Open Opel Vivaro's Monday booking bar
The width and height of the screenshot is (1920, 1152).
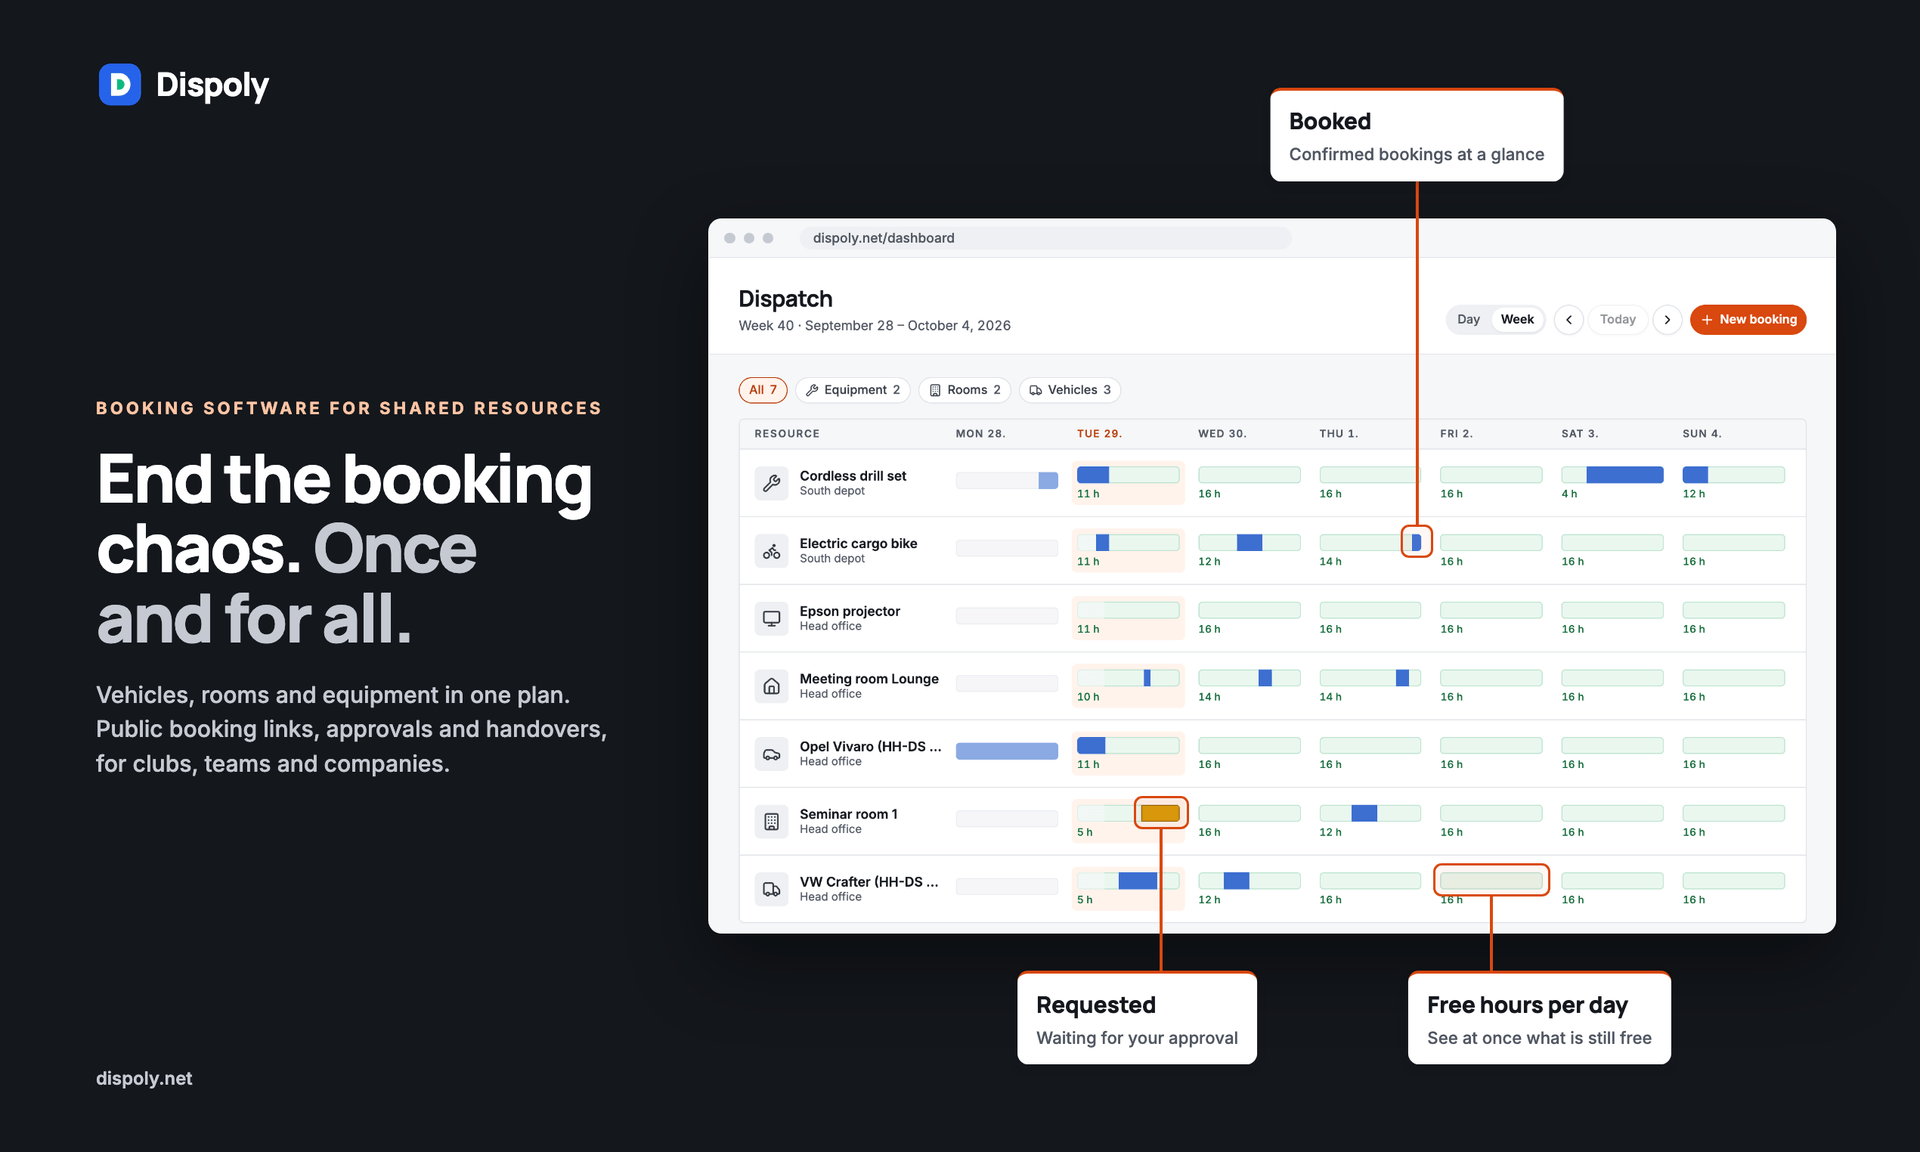point(1007,751)
